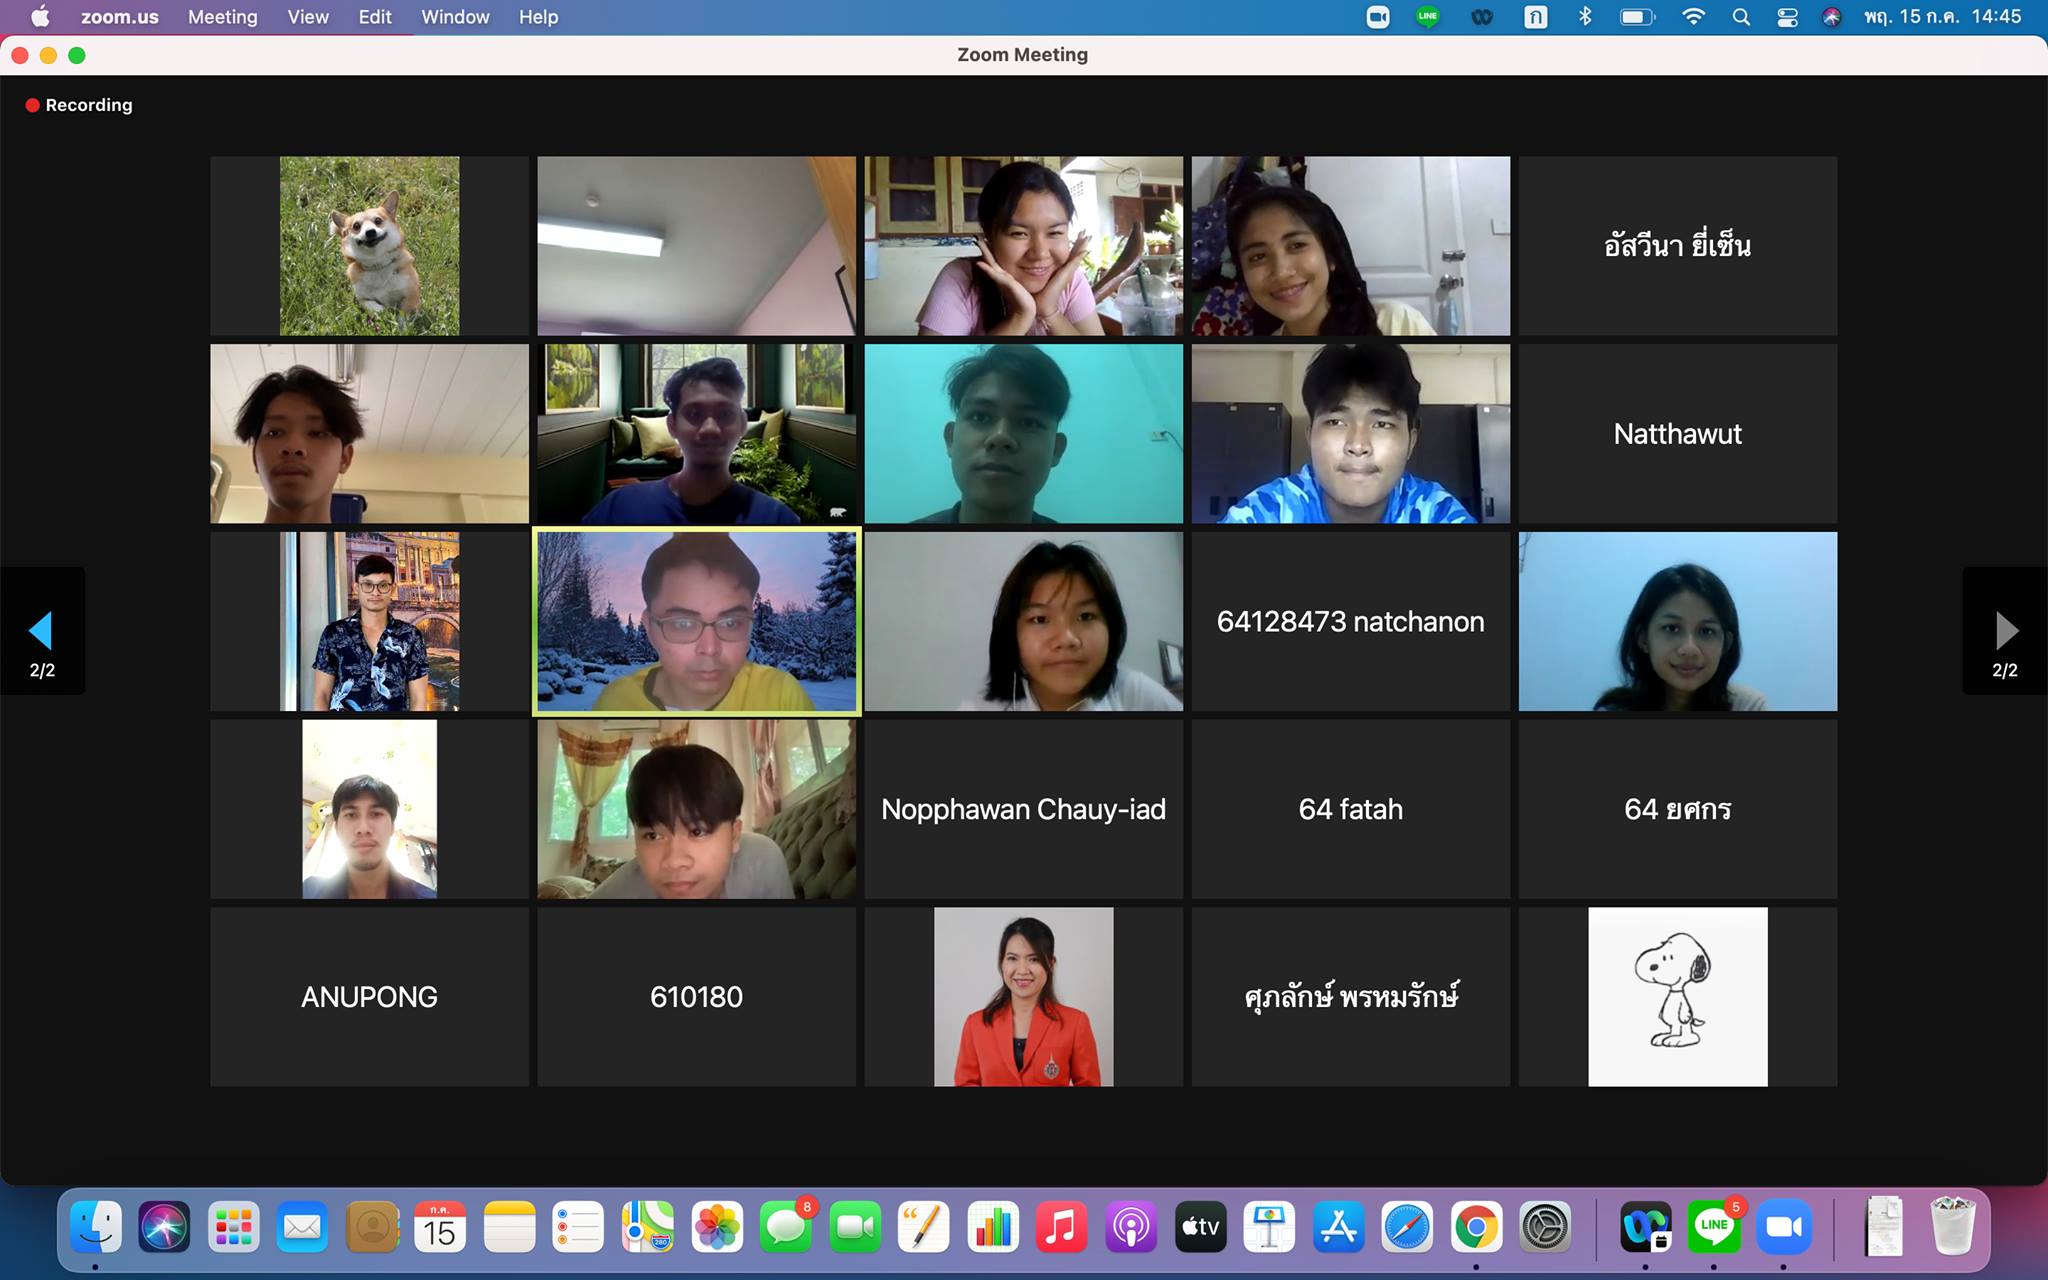Open LINE status icon in menu bar
The width and height of the screenshot is (2048, 1280).
[1427, 17]
